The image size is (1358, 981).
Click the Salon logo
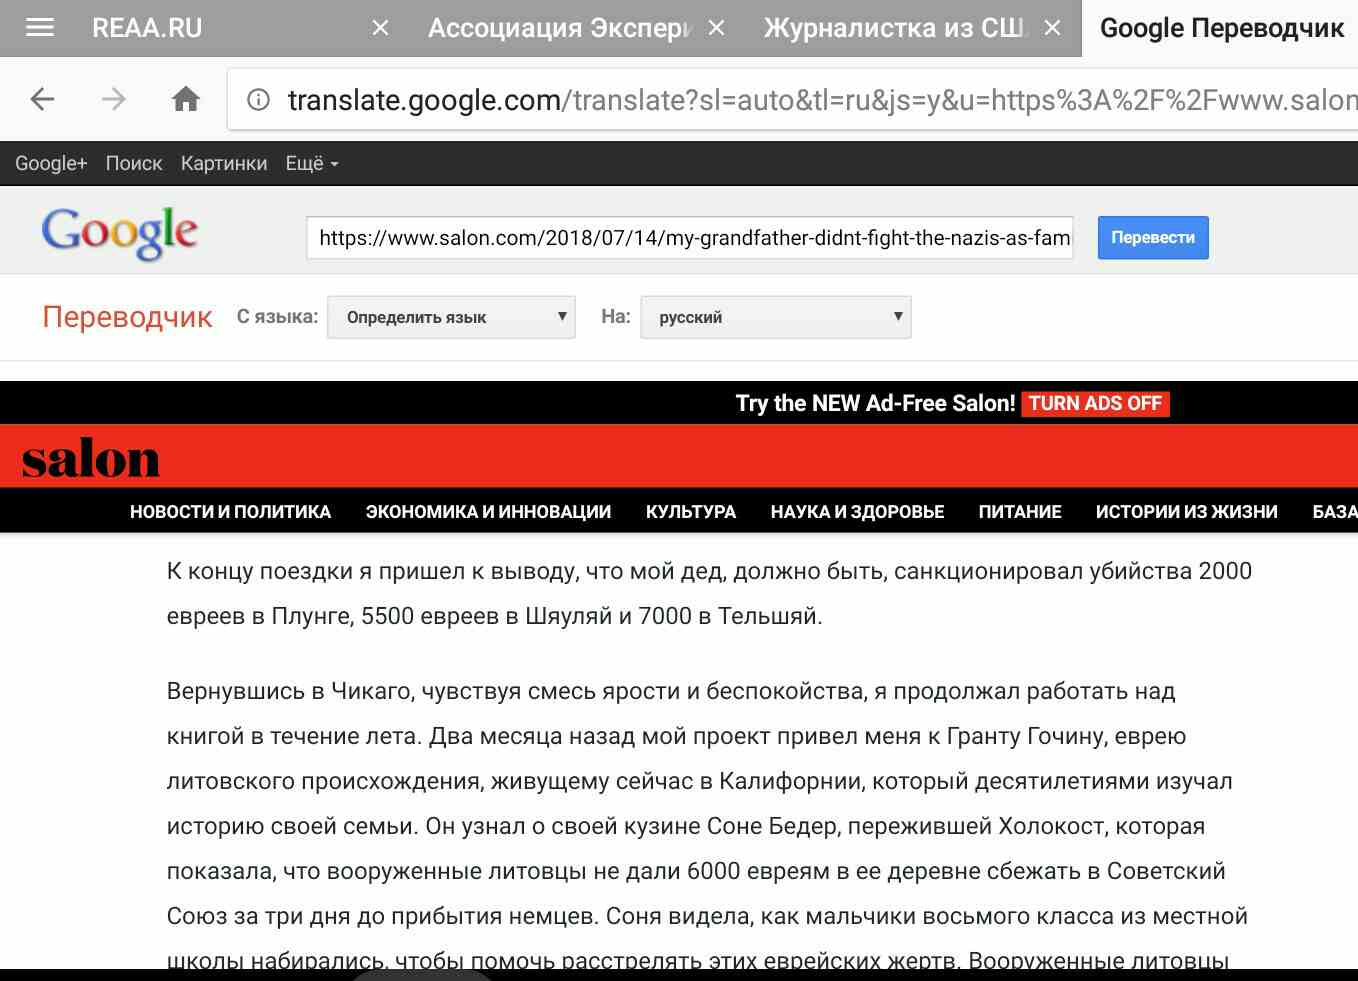tap(91, 459)
